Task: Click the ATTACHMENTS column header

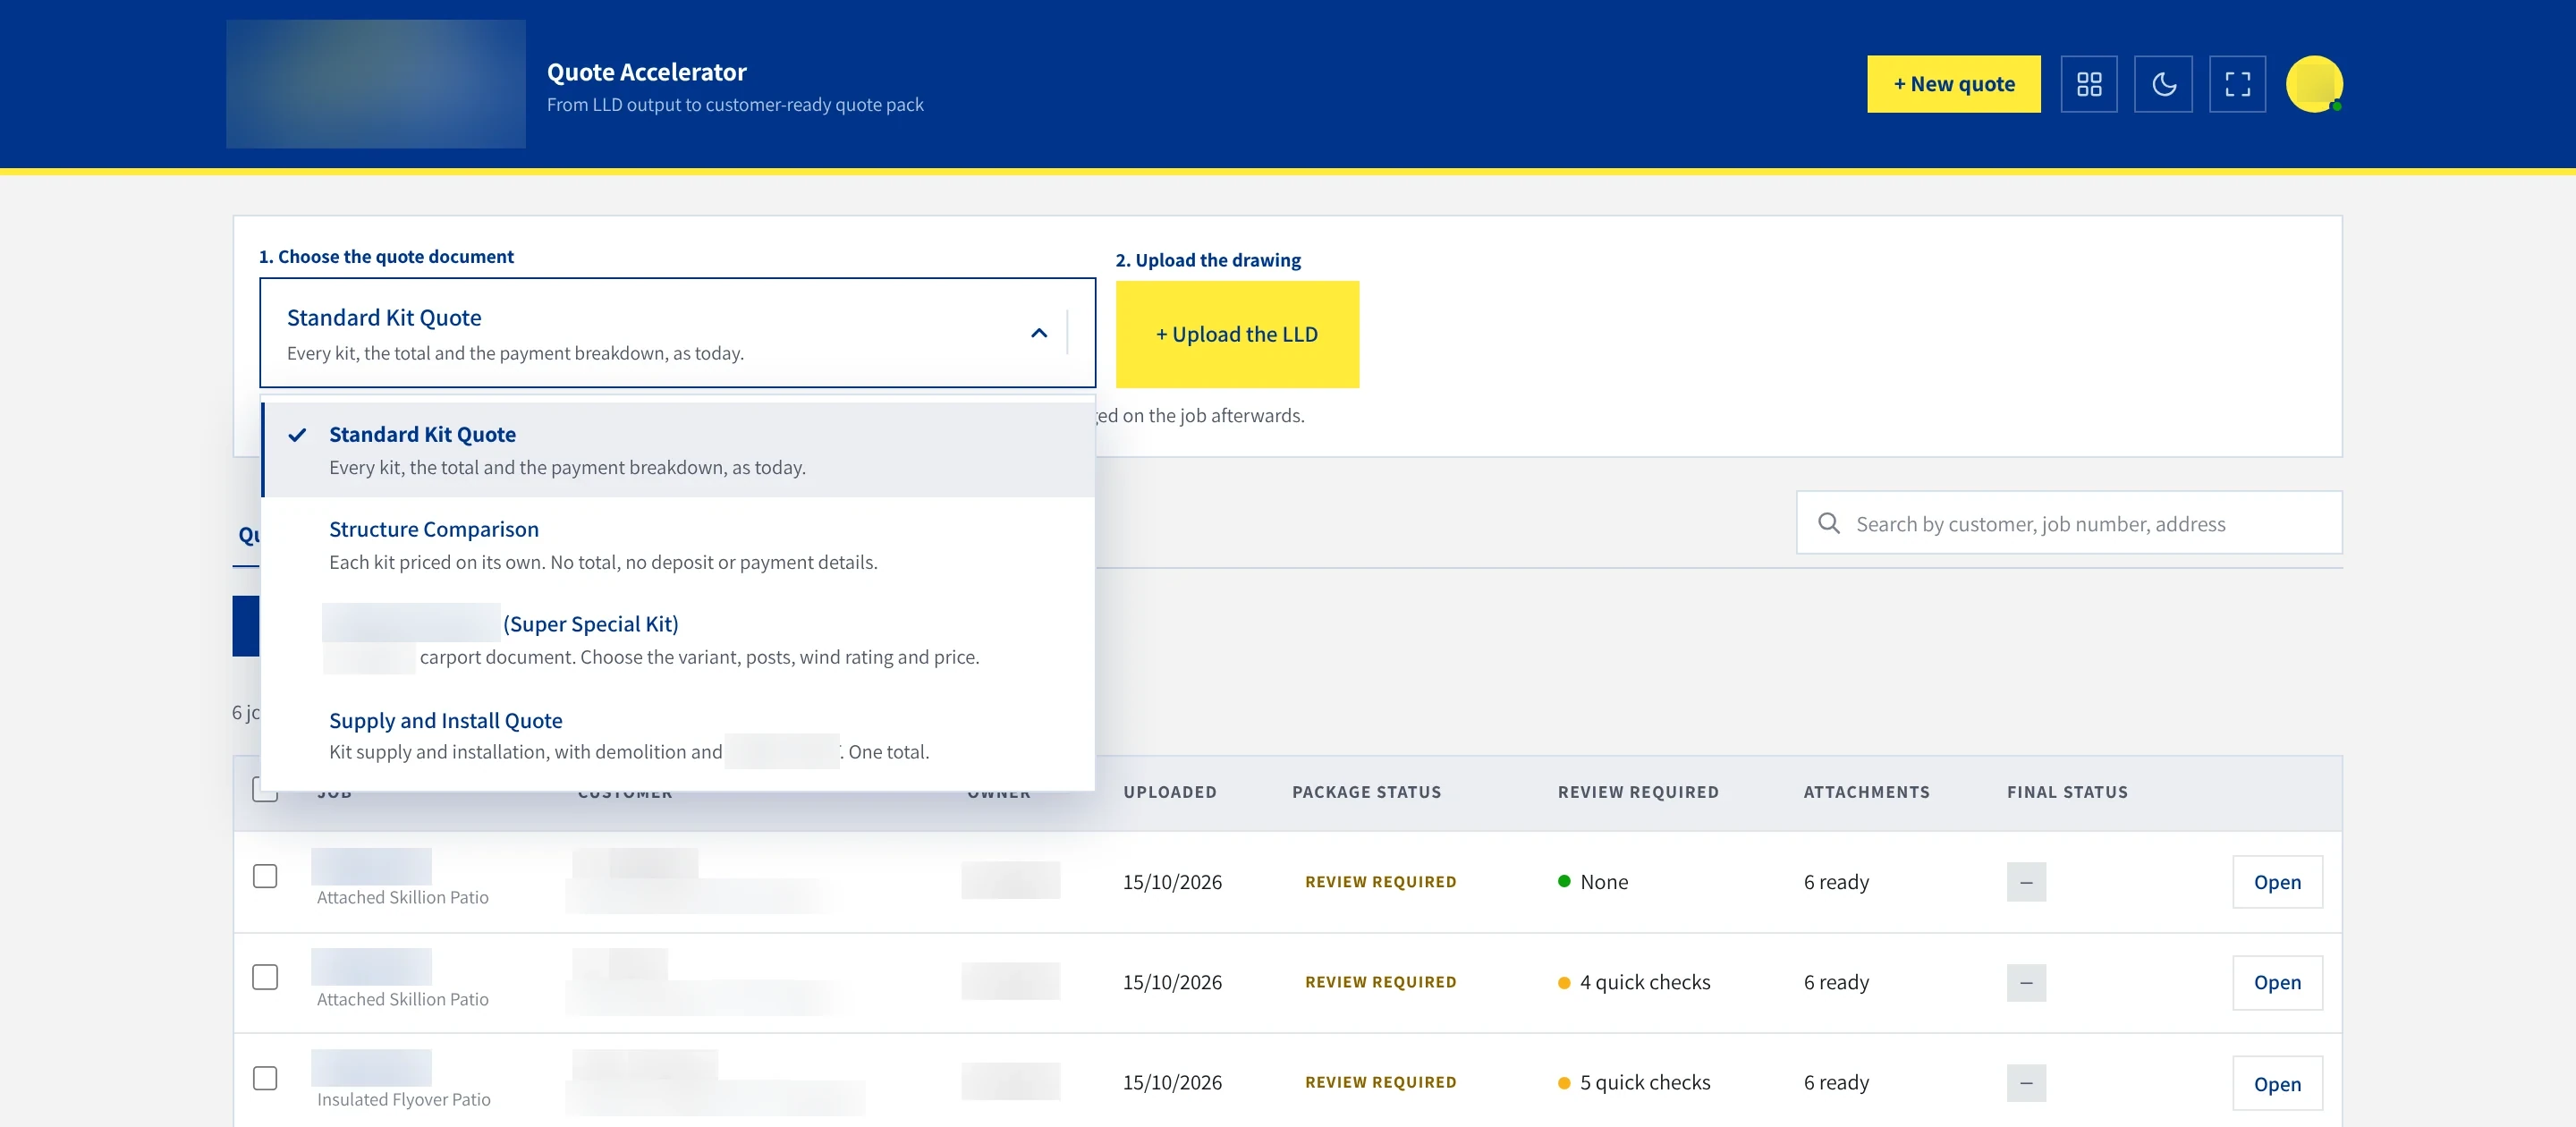Action: (x=1866, y=792)
